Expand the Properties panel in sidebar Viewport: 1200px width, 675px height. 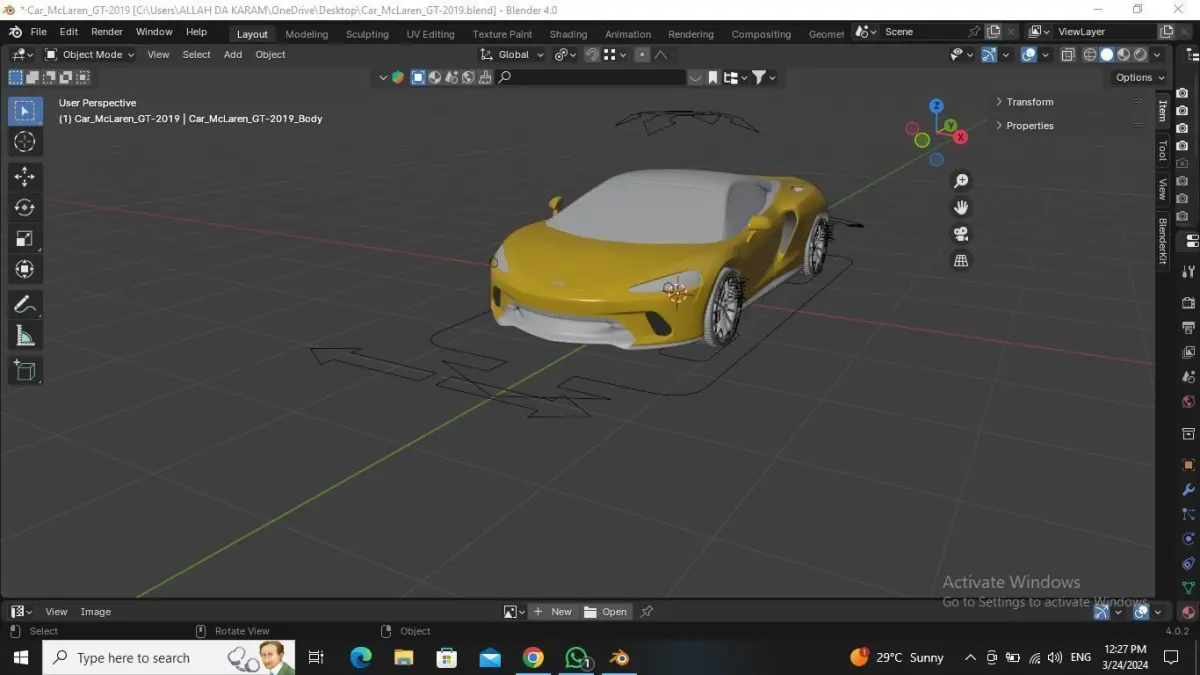pos(1030,126)
